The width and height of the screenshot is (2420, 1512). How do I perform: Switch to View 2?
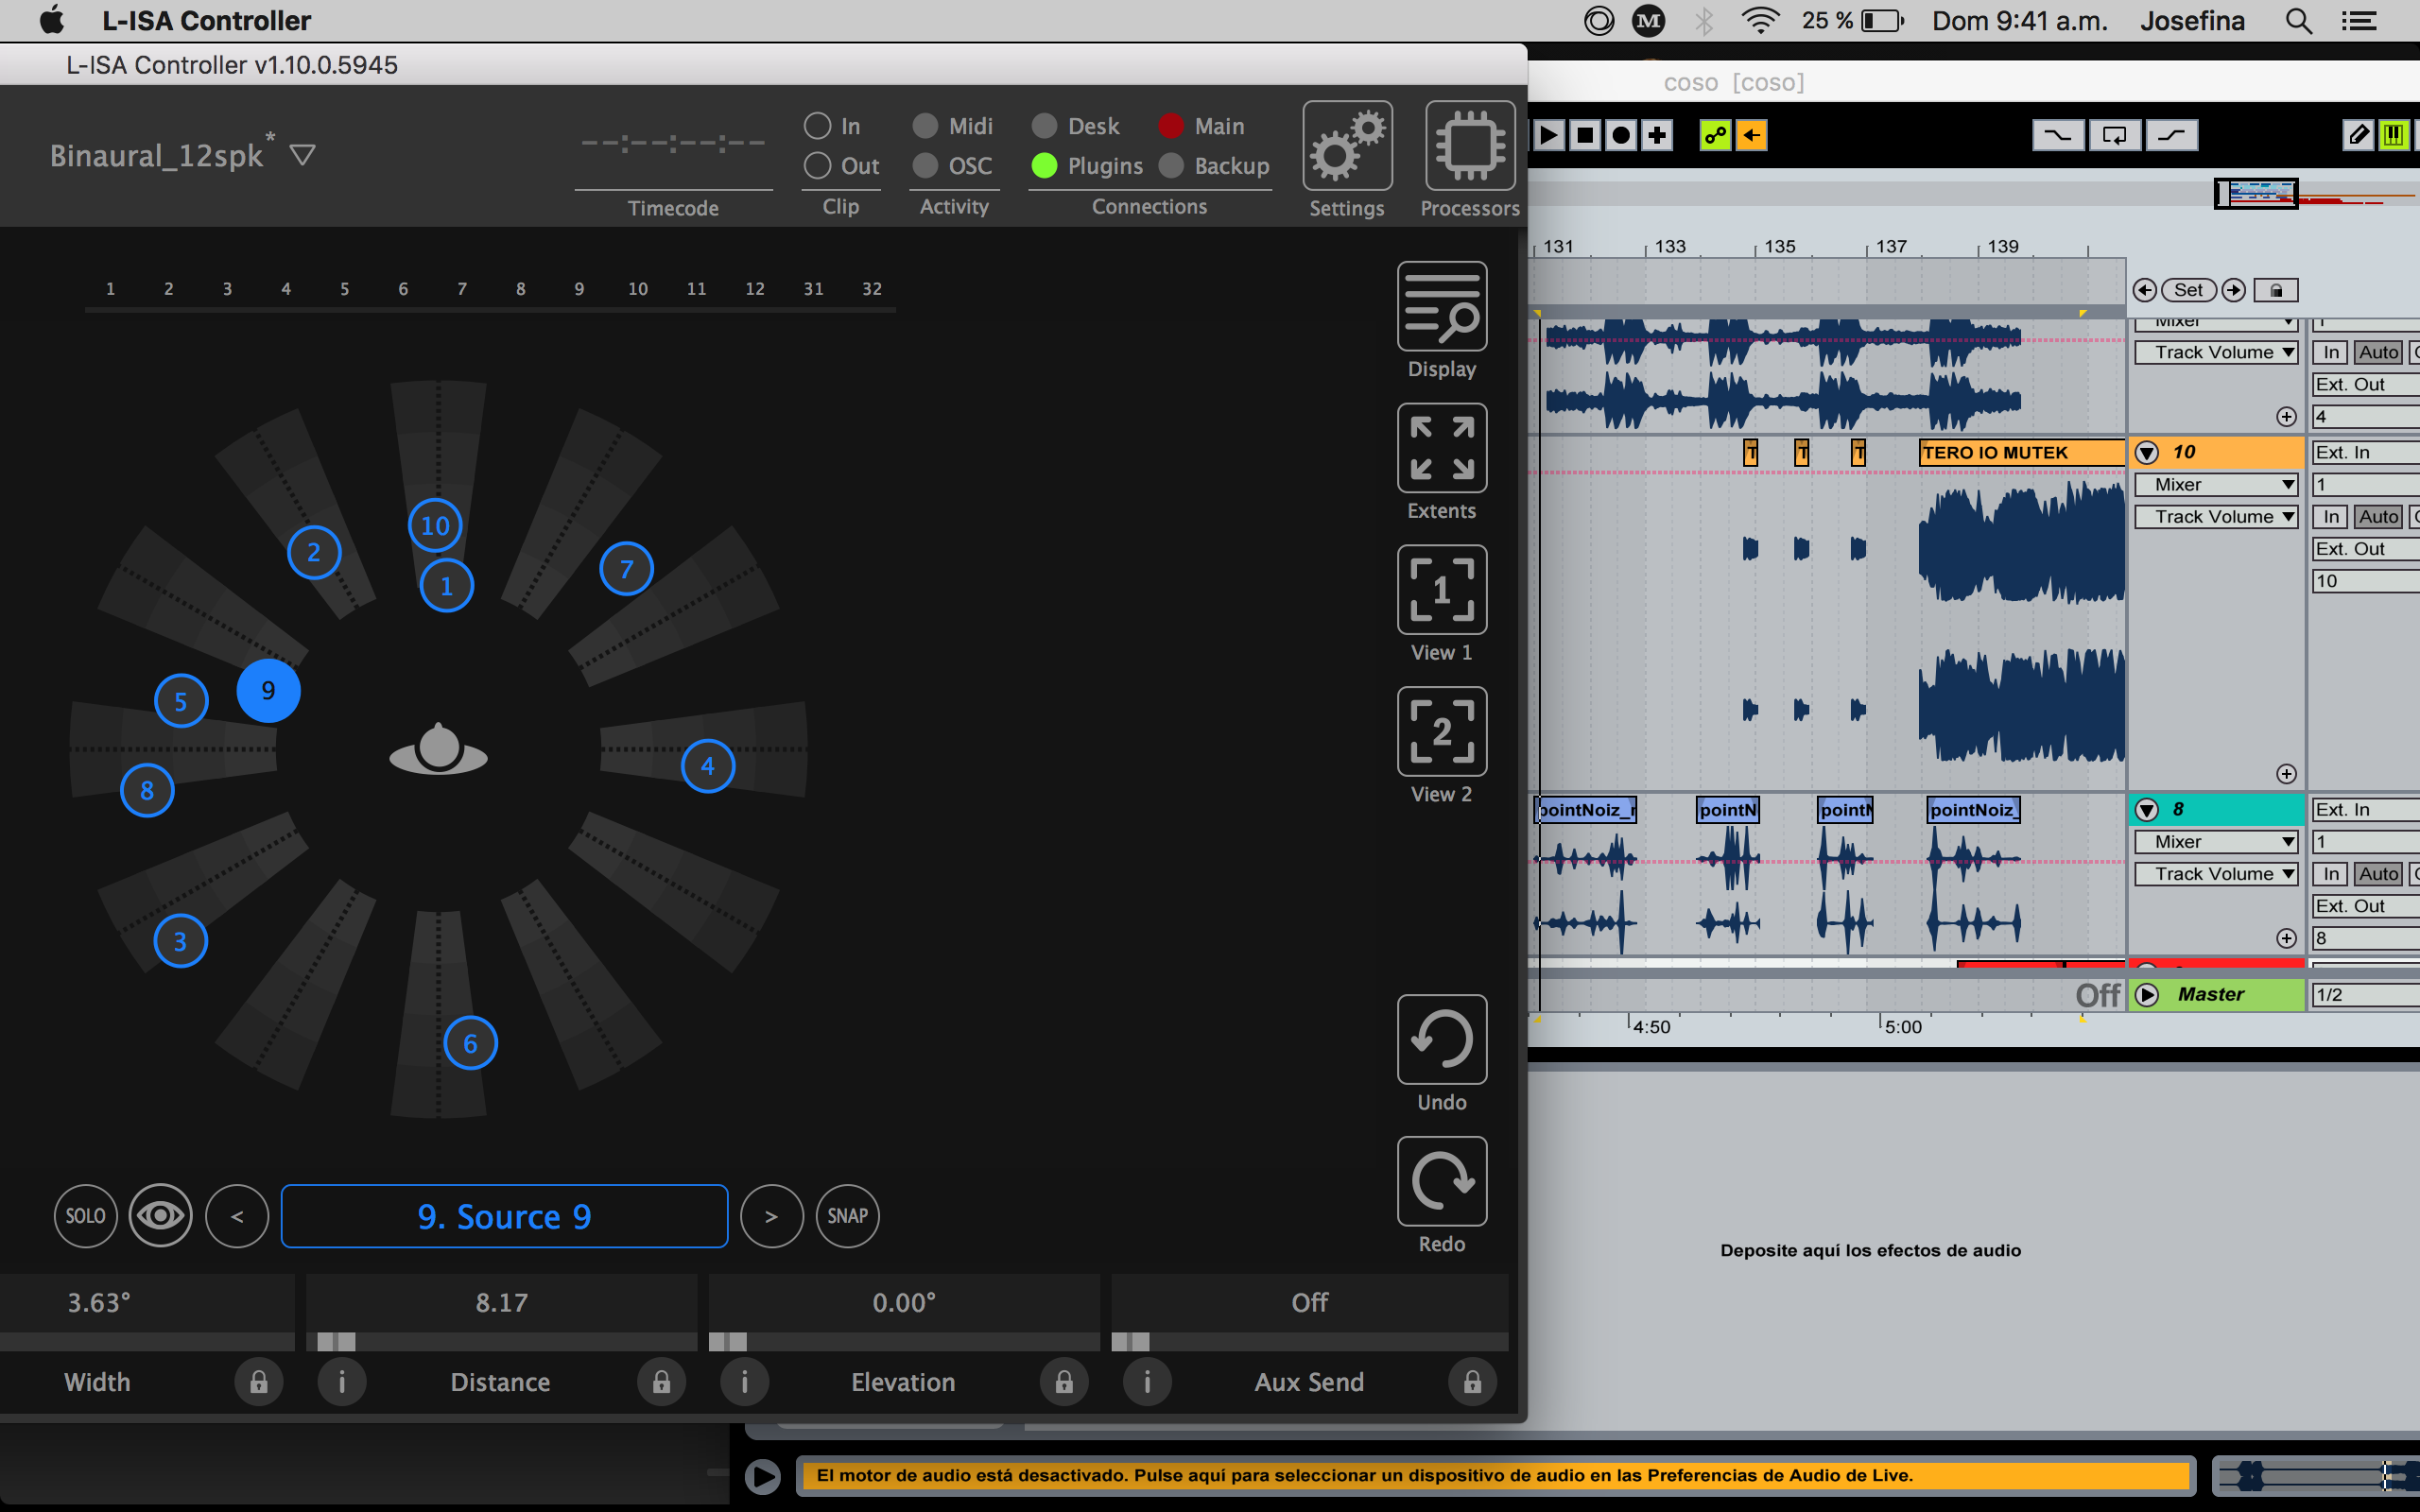[1441, 732]
